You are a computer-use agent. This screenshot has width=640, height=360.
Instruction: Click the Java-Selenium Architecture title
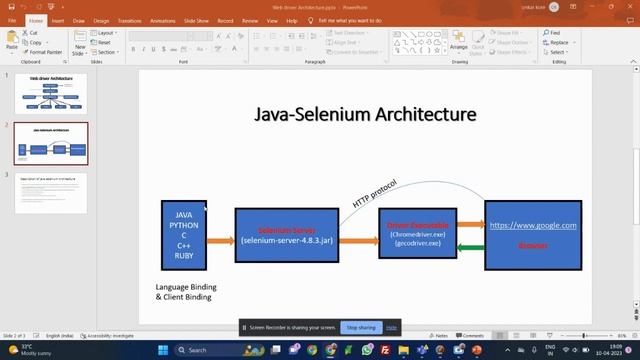tap(365, 114)
